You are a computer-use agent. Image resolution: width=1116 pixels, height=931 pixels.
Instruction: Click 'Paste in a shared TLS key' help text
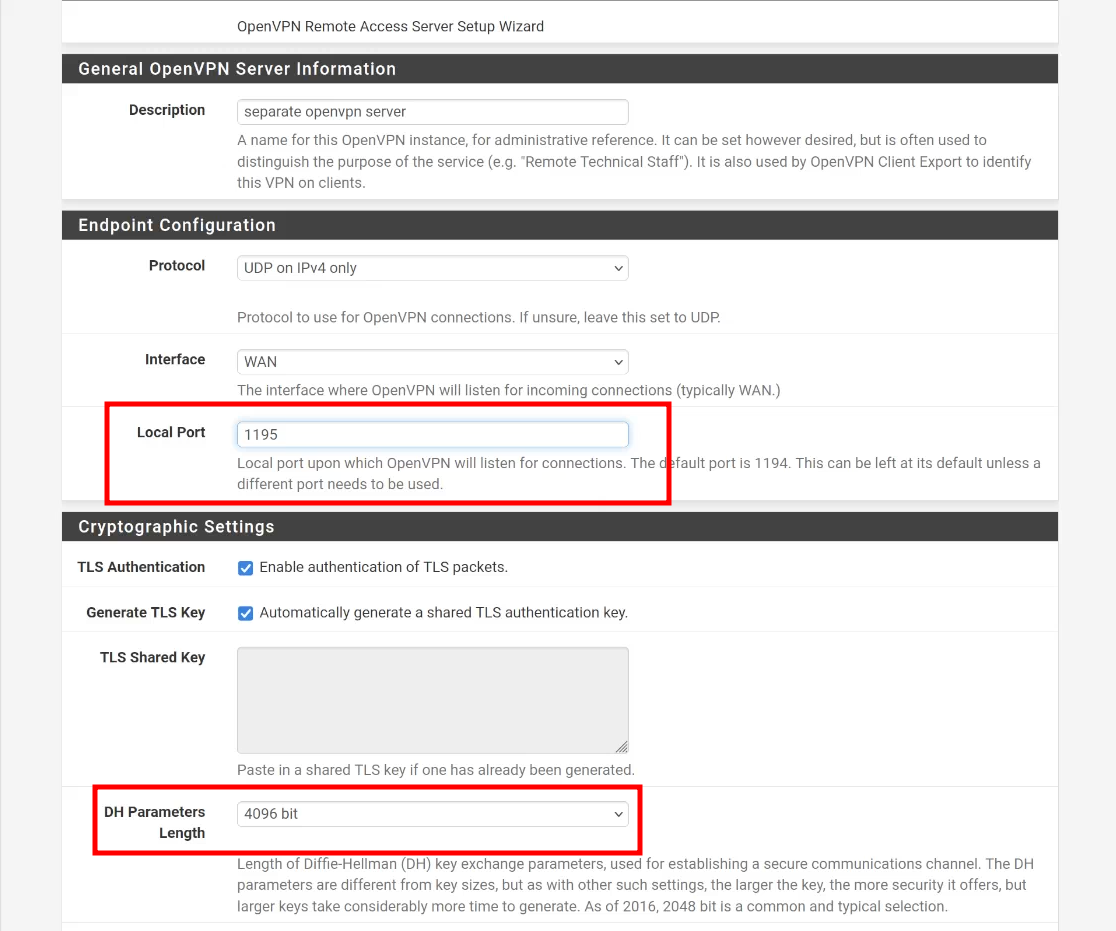(x=436, y=770)
